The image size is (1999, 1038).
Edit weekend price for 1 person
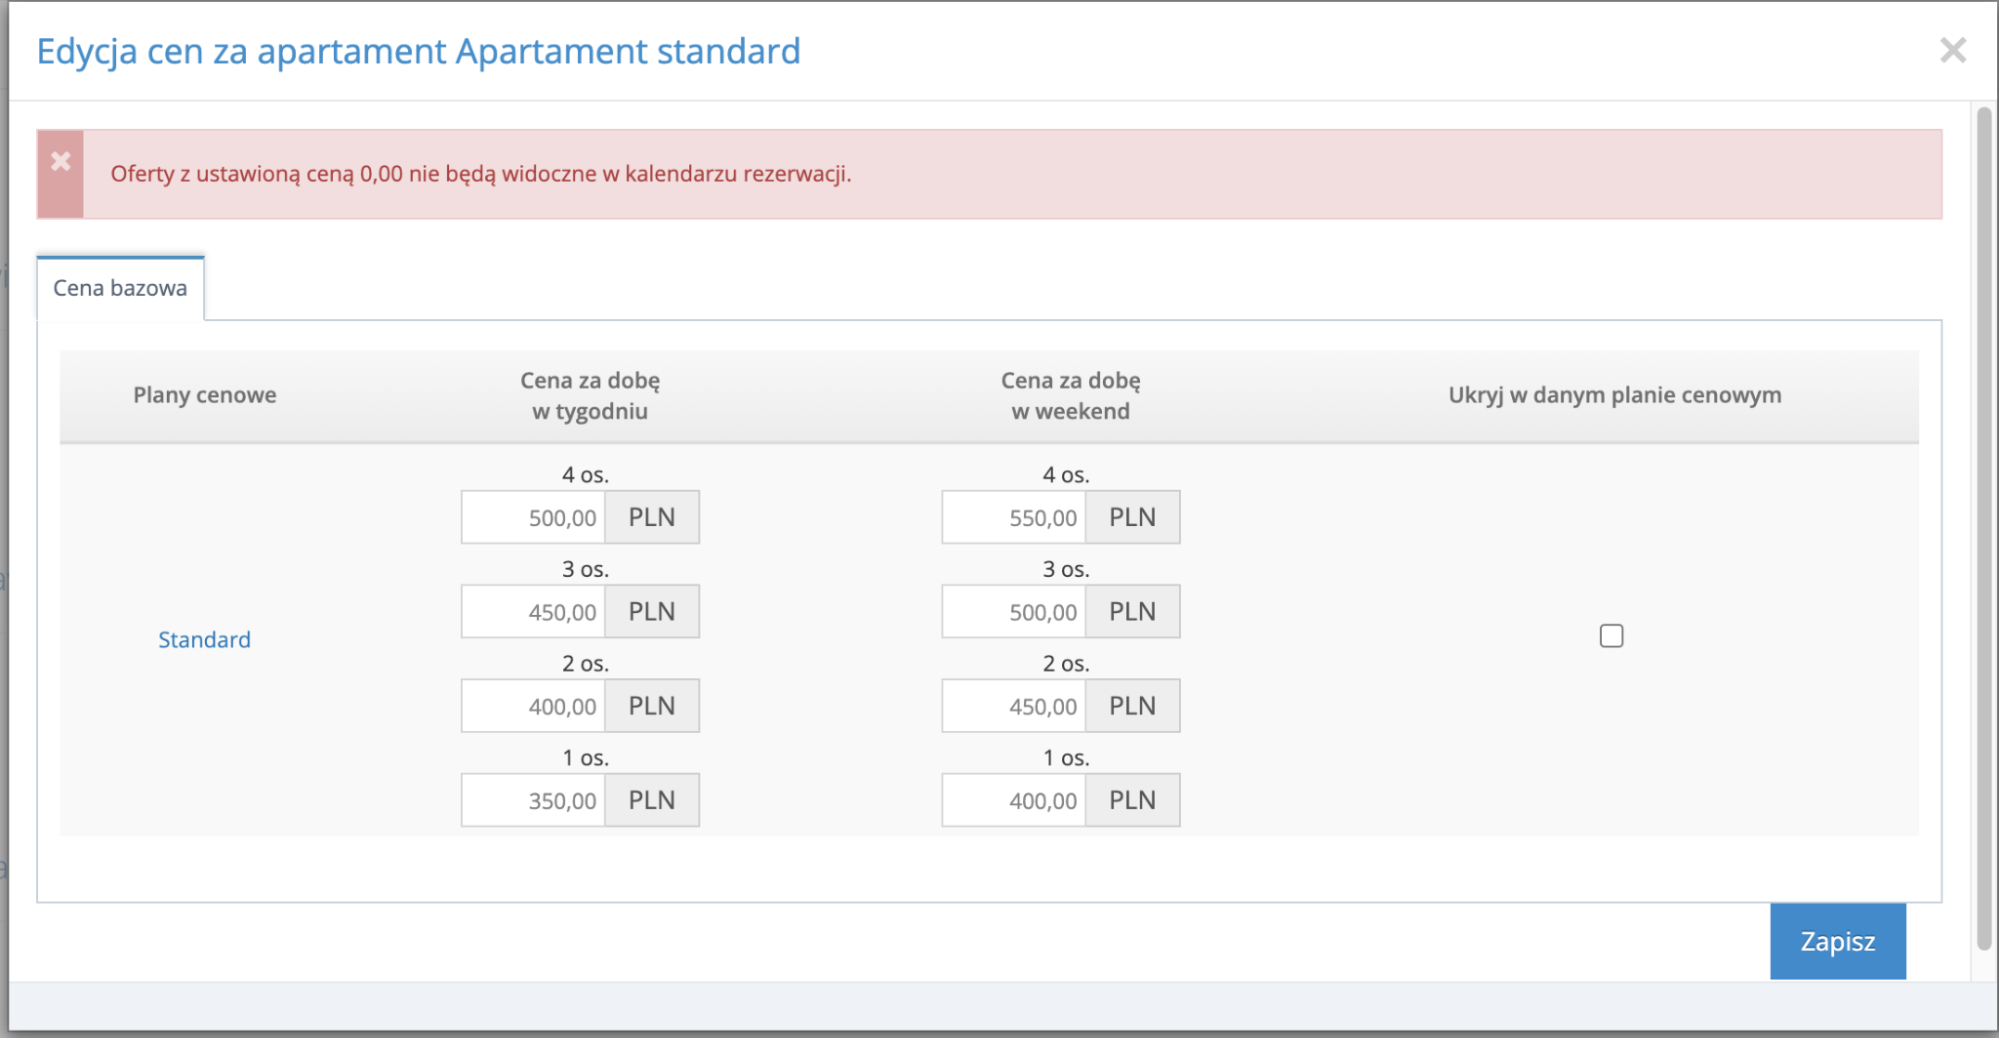(1014, 800)
